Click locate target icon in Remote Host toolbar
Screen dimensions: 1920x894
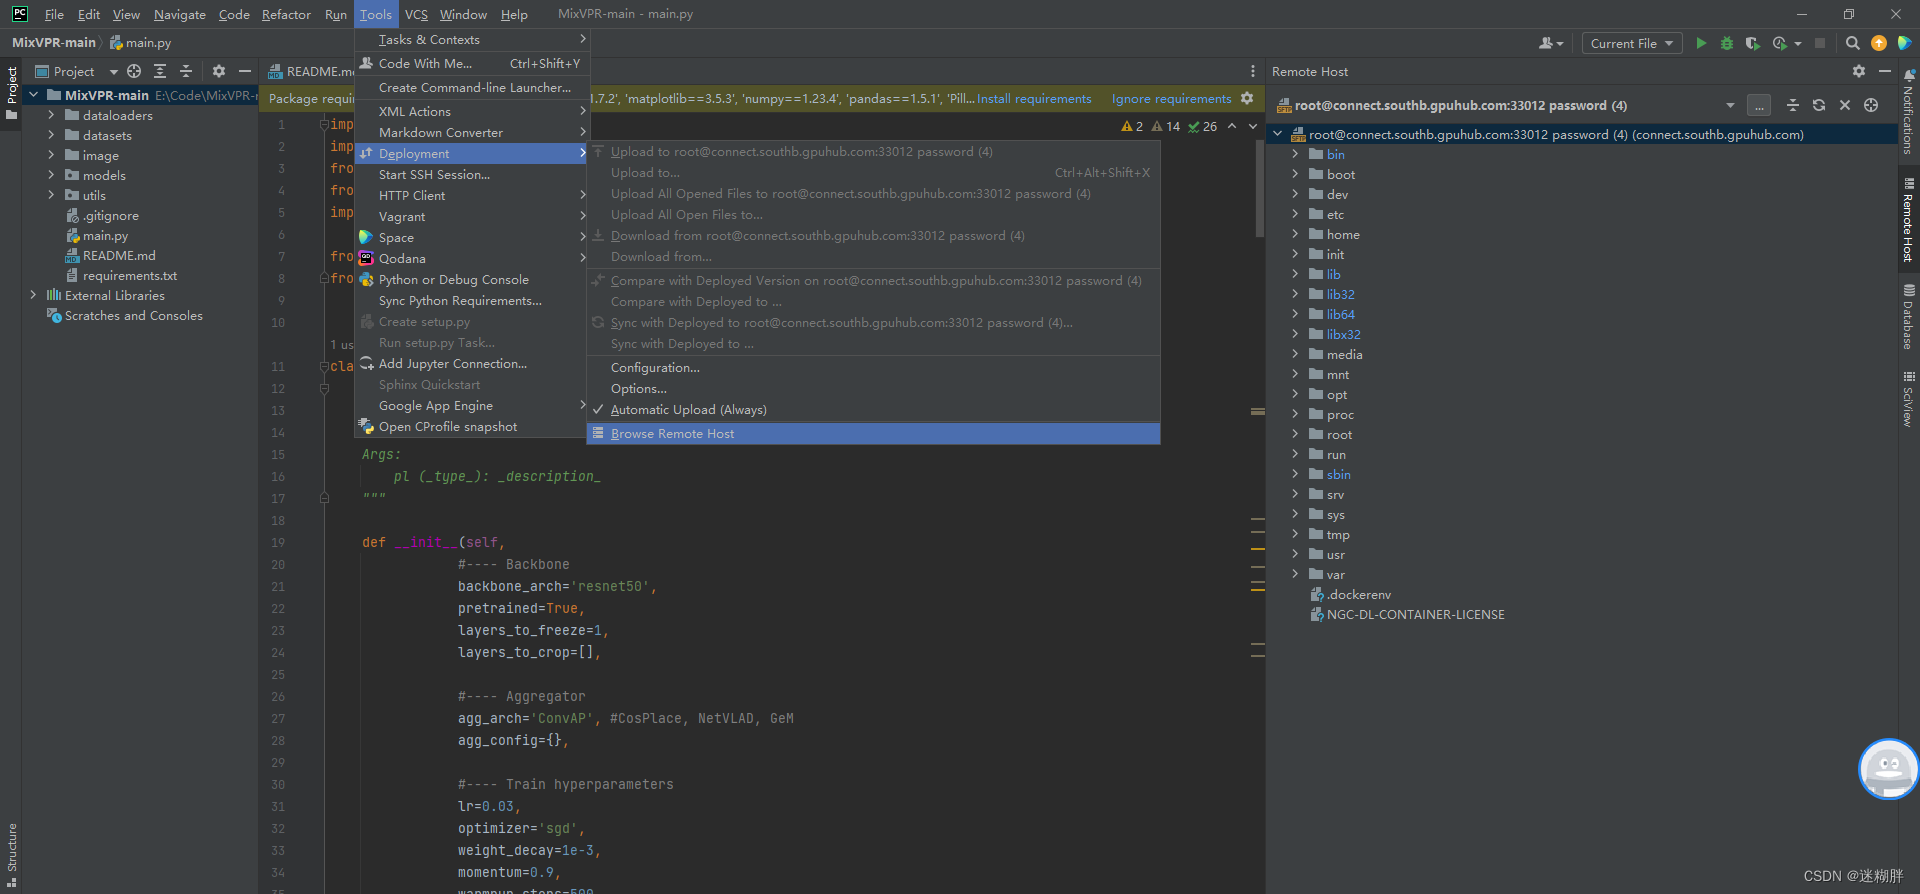pyautogui.click(x=1871, y=105)
